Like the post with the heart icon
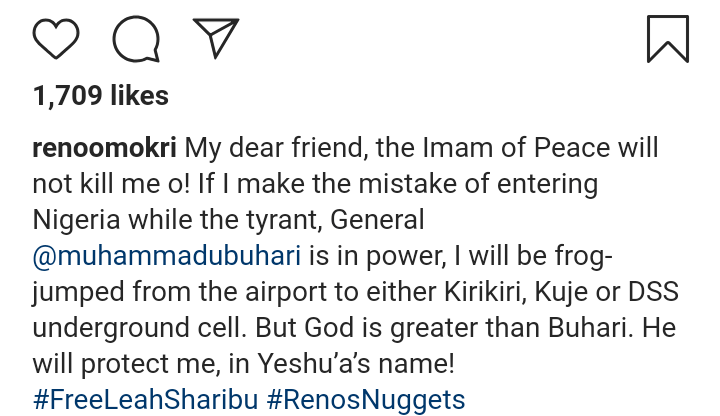The image size is (720, 416). point(56,38)
